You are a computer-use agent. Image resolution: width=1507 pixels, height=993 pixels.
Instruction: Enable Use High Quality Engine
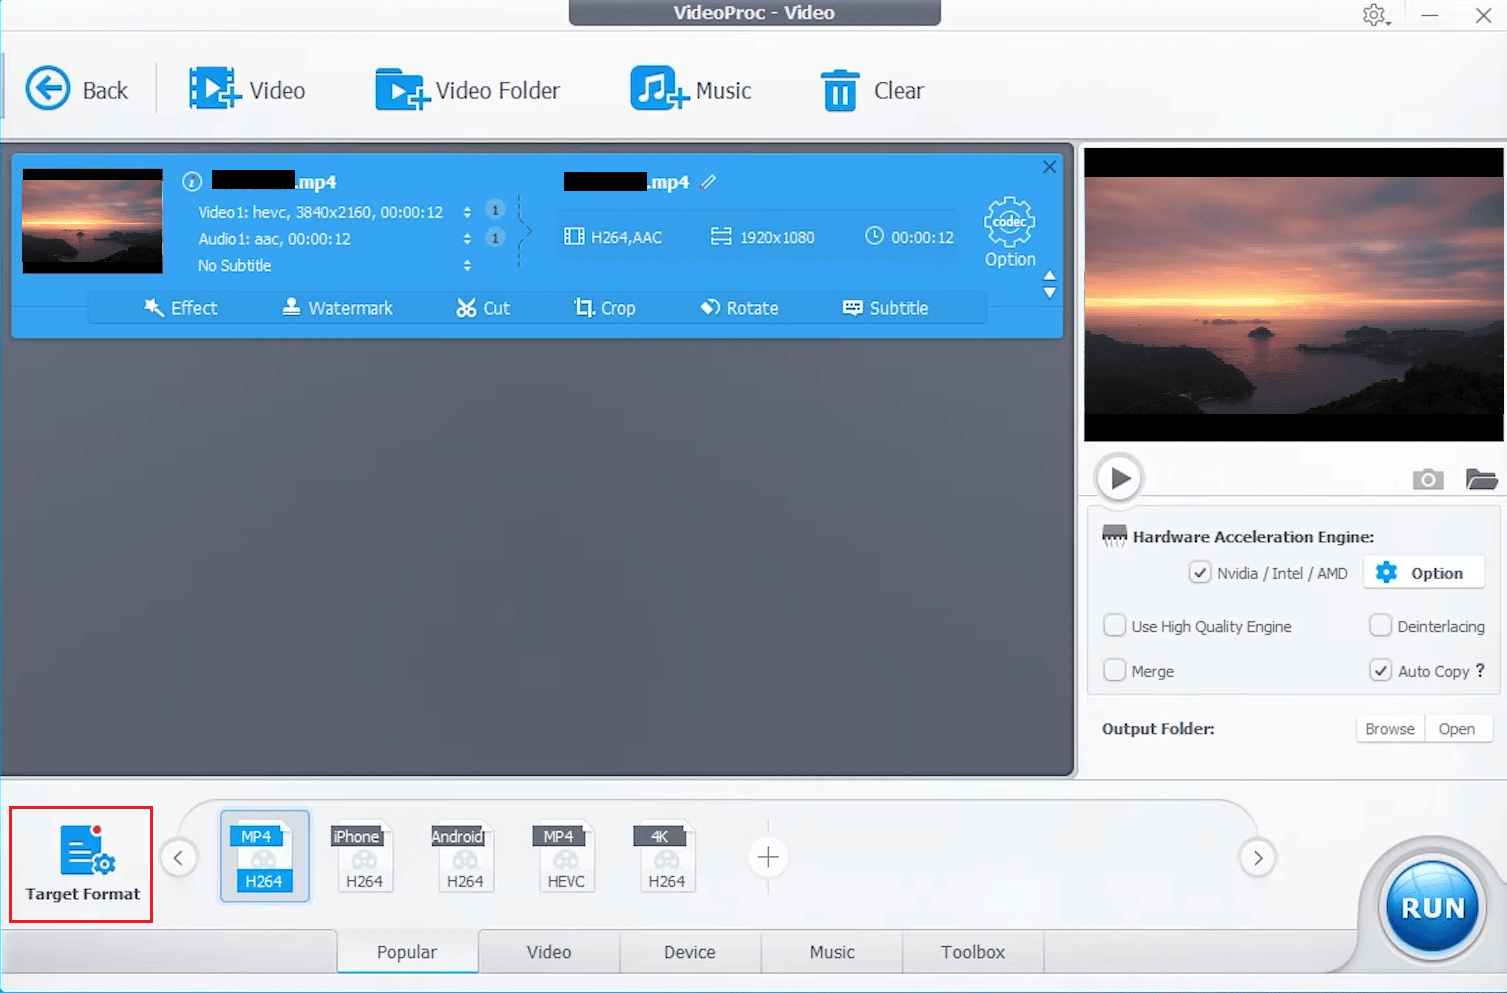(1114, 626)
